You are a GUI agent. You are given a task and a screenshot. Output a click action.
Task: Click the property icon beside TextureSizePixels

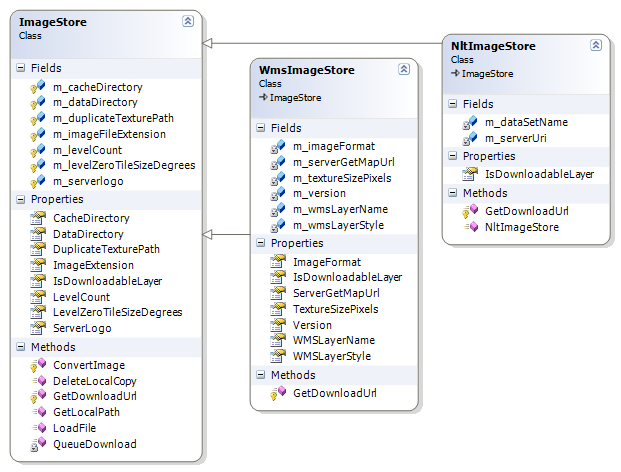[x=278, y=309]
